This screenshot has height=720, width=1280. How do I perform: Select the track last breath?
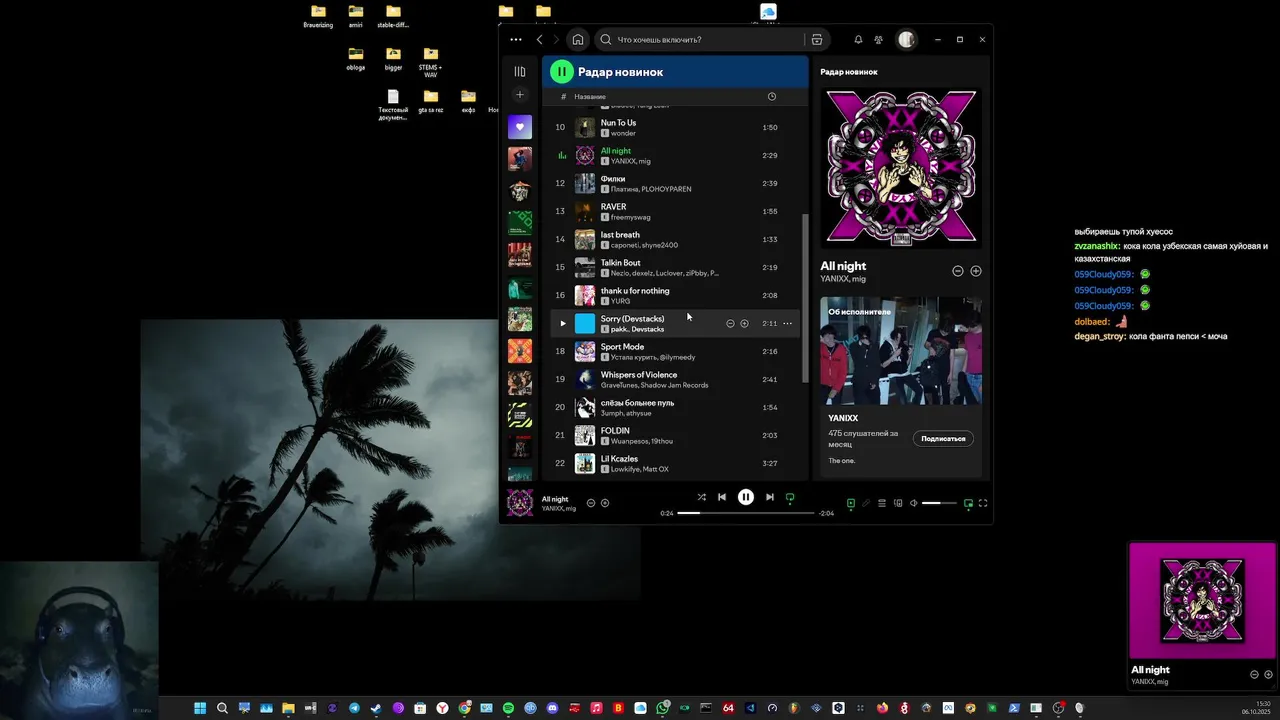(675, 239)
